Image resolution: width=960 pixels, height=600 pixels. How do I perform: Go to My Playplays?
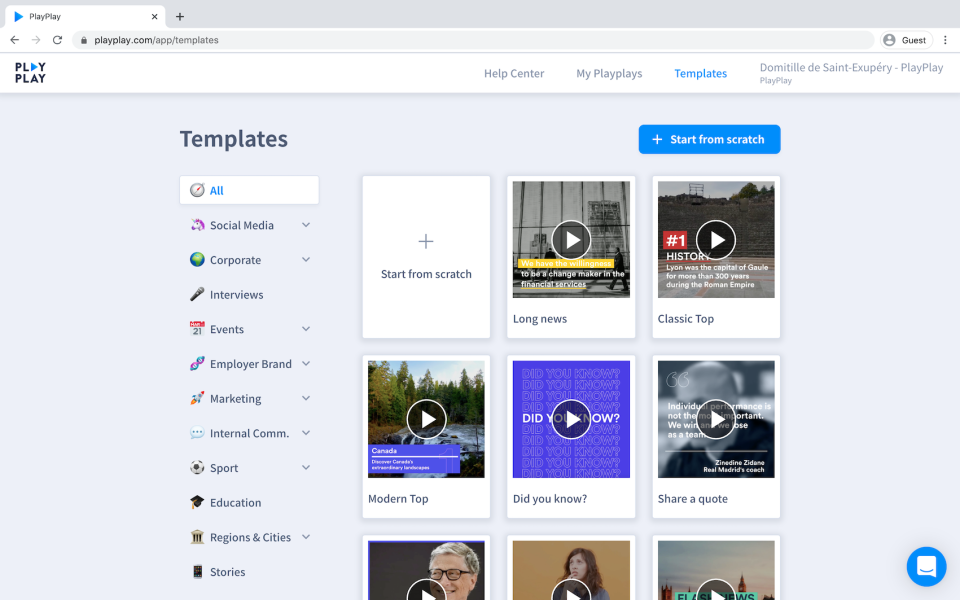[609, 73]
